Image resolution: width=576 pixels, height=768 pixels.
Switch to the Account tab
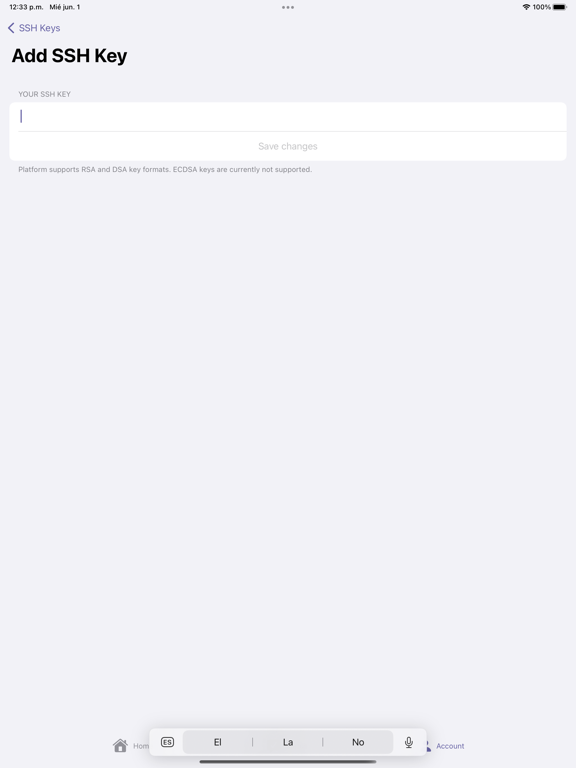tap(450, 746)
